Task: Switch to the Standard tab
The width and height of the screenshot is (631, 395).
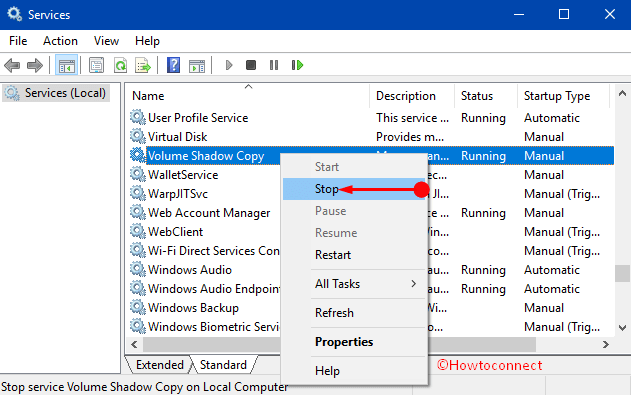Action: click(223, 365)
